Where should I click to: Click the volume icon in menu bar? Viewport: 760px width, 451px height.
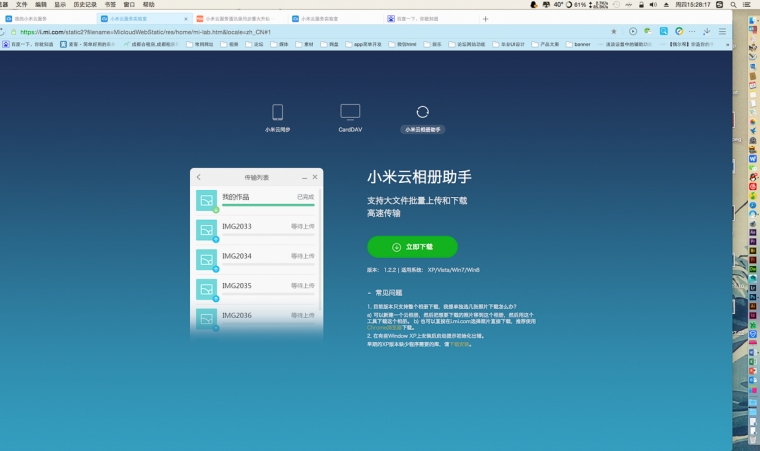pos(653,4)
